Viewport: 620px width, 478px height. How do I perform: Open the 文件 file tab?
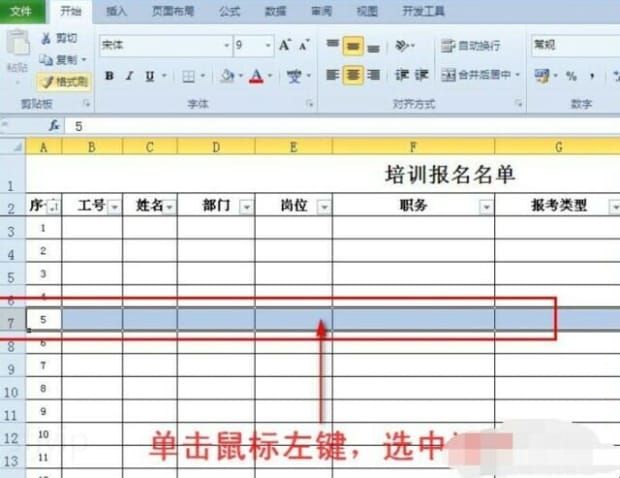21,11
